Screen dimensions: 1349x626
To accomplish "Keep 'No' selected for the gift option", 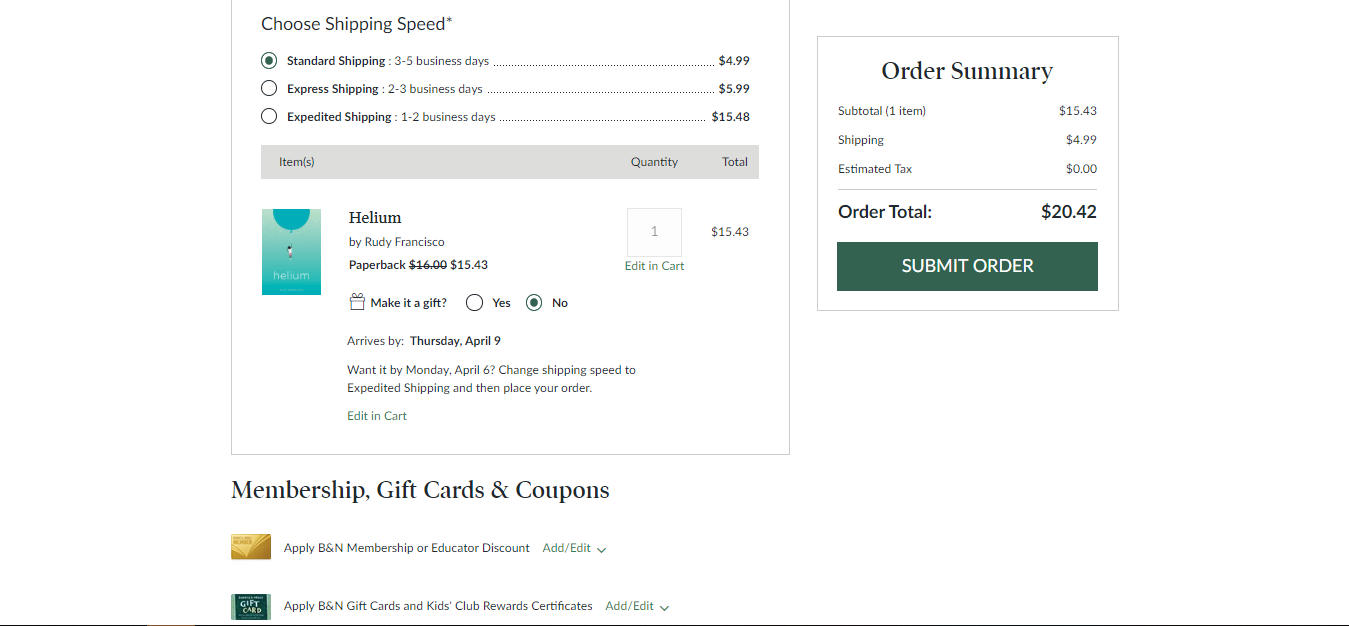I will click(x=534, y=301).
